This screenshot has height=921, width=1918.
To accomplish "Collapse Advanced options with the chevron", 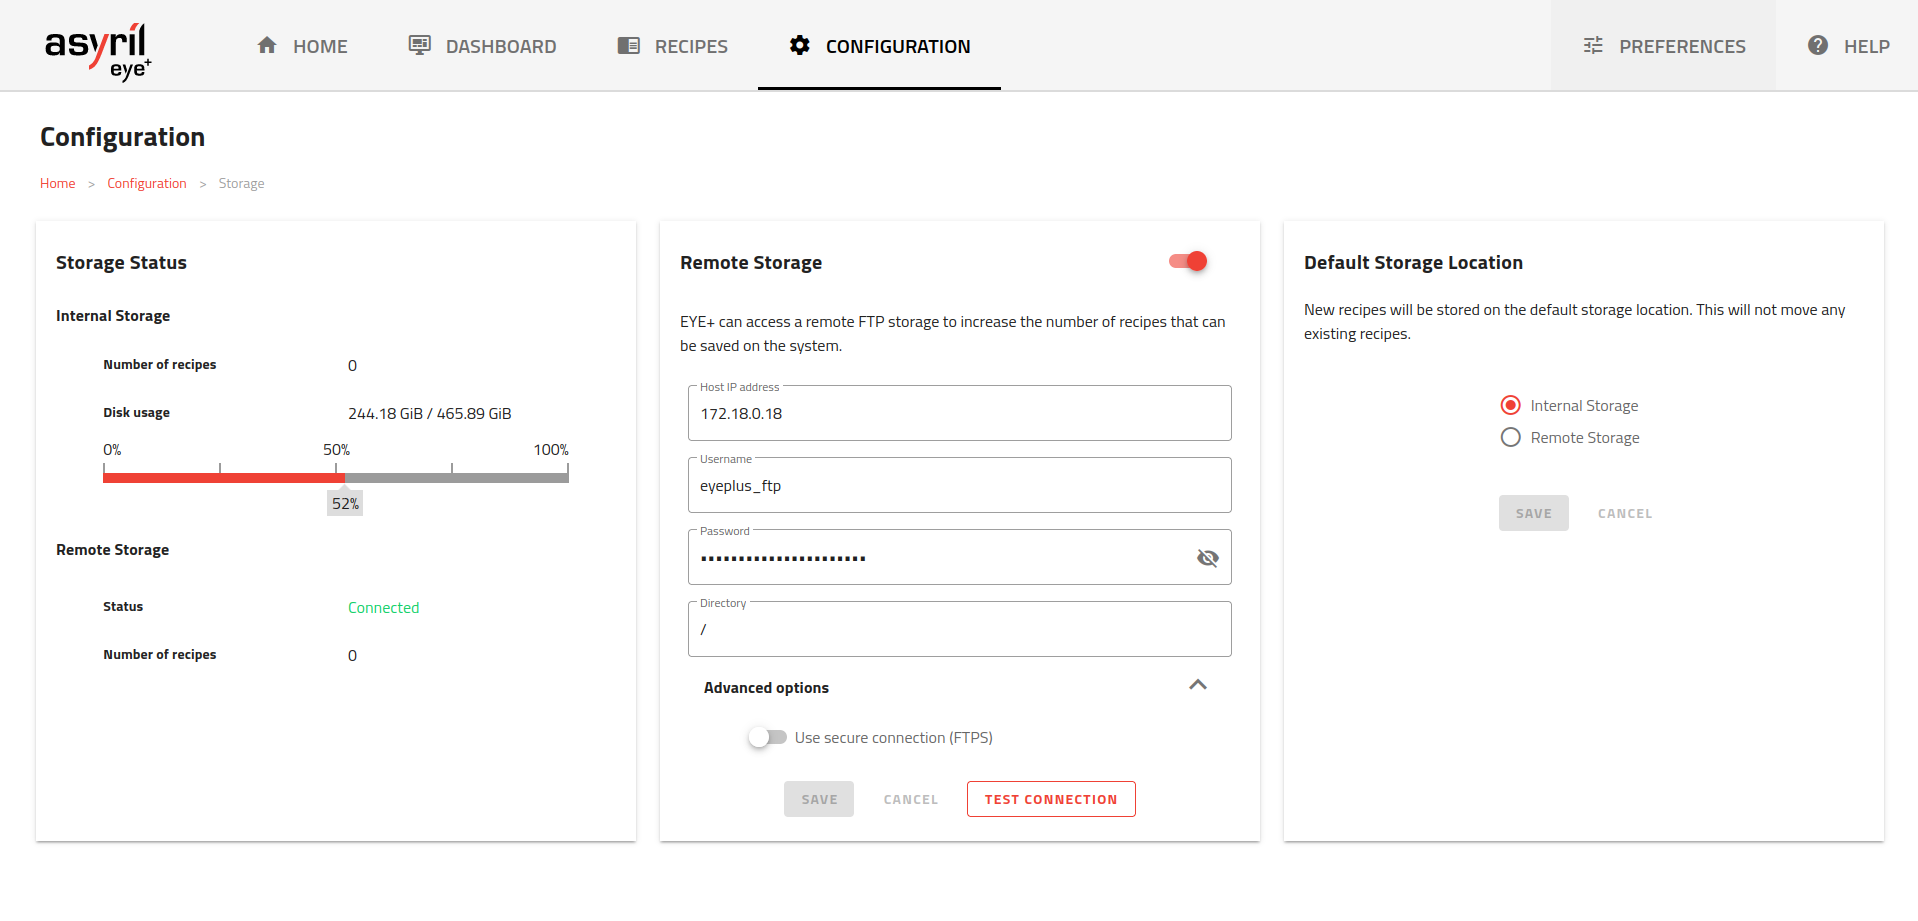I will pos(1198,686).
